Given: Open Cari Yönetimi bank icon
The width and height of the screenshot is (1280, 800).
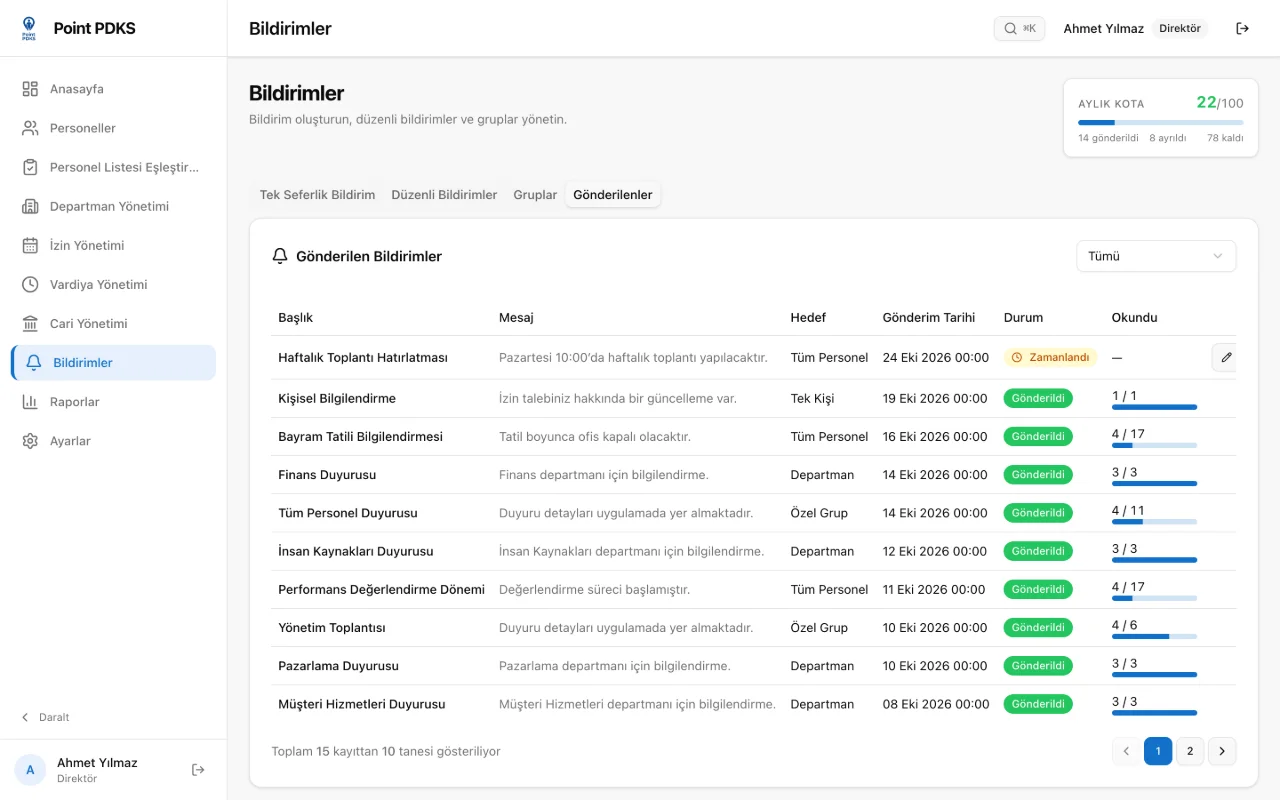Looking at the screenshot, I should click(x=30, y=323).
